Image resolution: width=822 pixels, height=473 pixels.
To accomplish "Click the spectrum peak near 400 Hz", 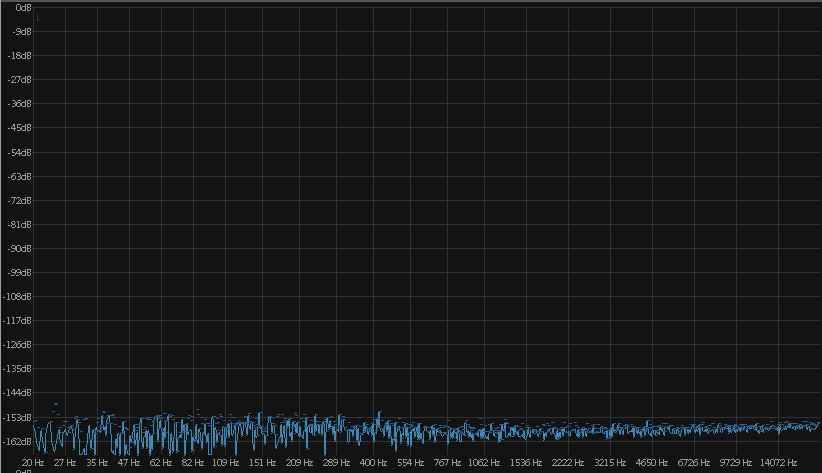I will click(x=379, y=413).
